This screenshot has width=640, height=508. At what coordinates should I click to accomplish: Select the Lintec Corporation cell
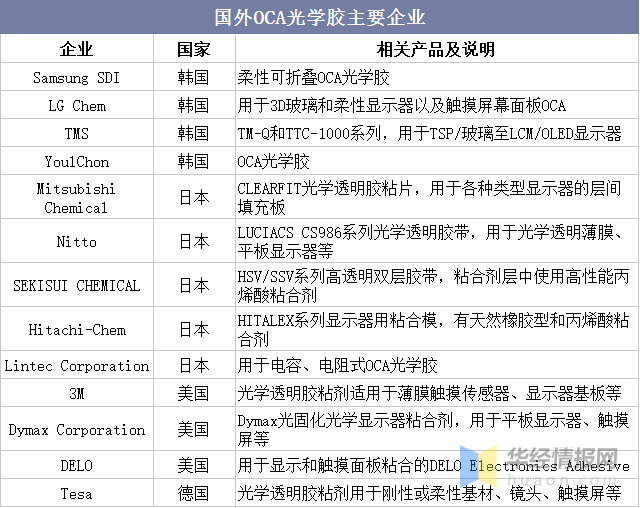77,366
